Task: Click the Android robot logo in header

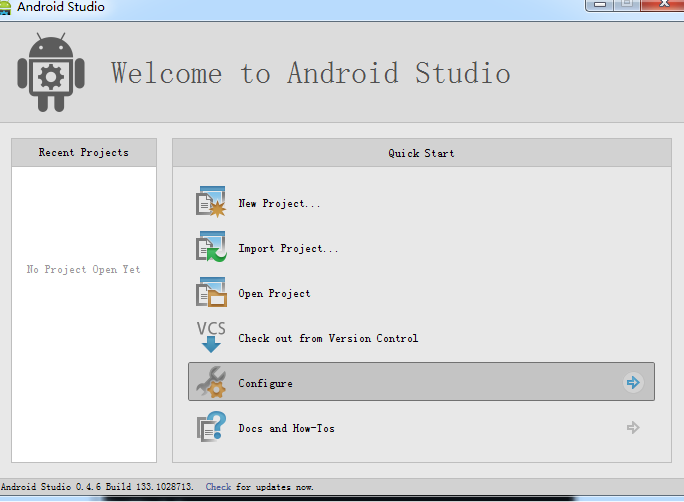Action: (x=51, y=72)
